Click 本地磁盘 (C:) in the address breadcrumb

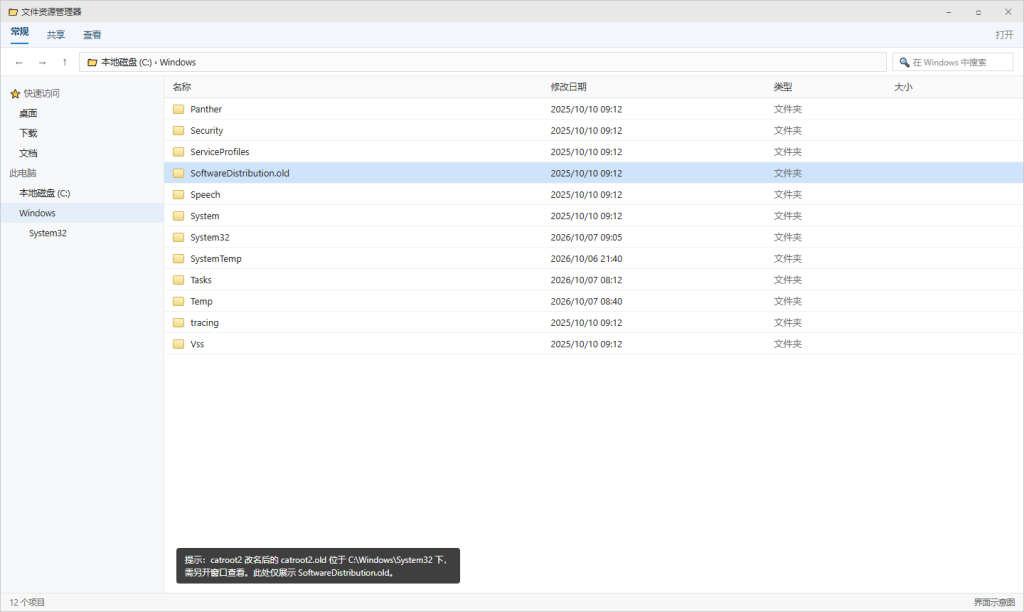126,63
